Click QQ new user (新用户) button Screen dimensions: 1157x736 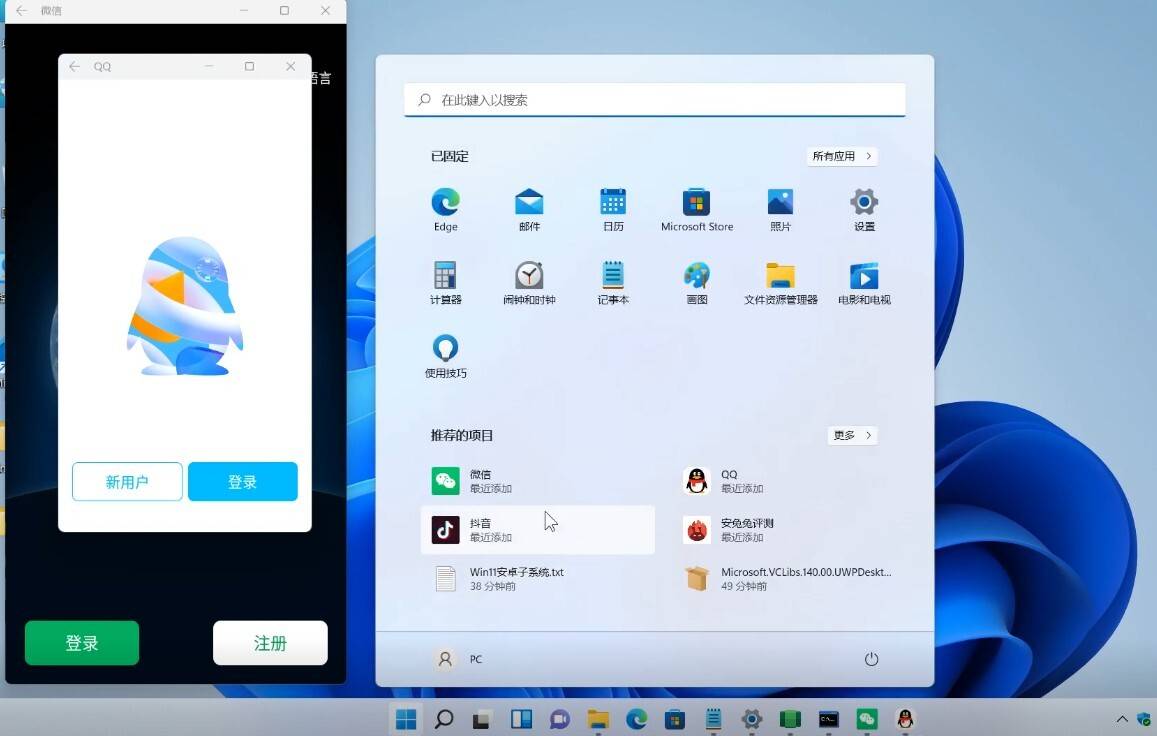[127, 481]
